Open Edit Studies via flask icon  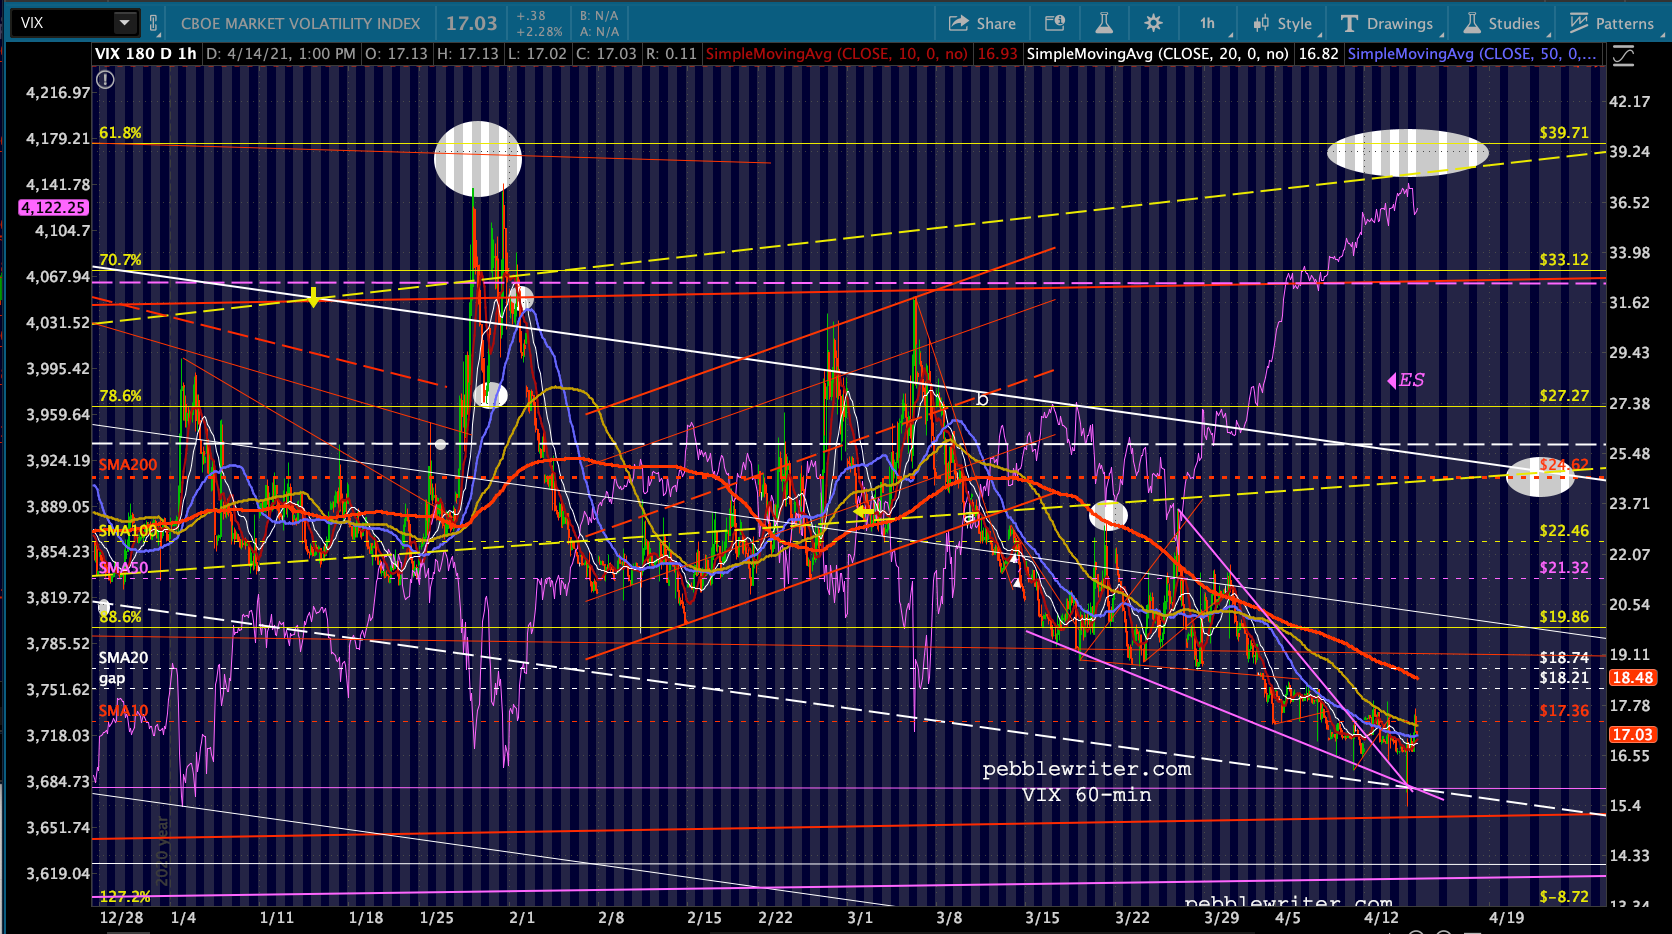pos(1104,23)
